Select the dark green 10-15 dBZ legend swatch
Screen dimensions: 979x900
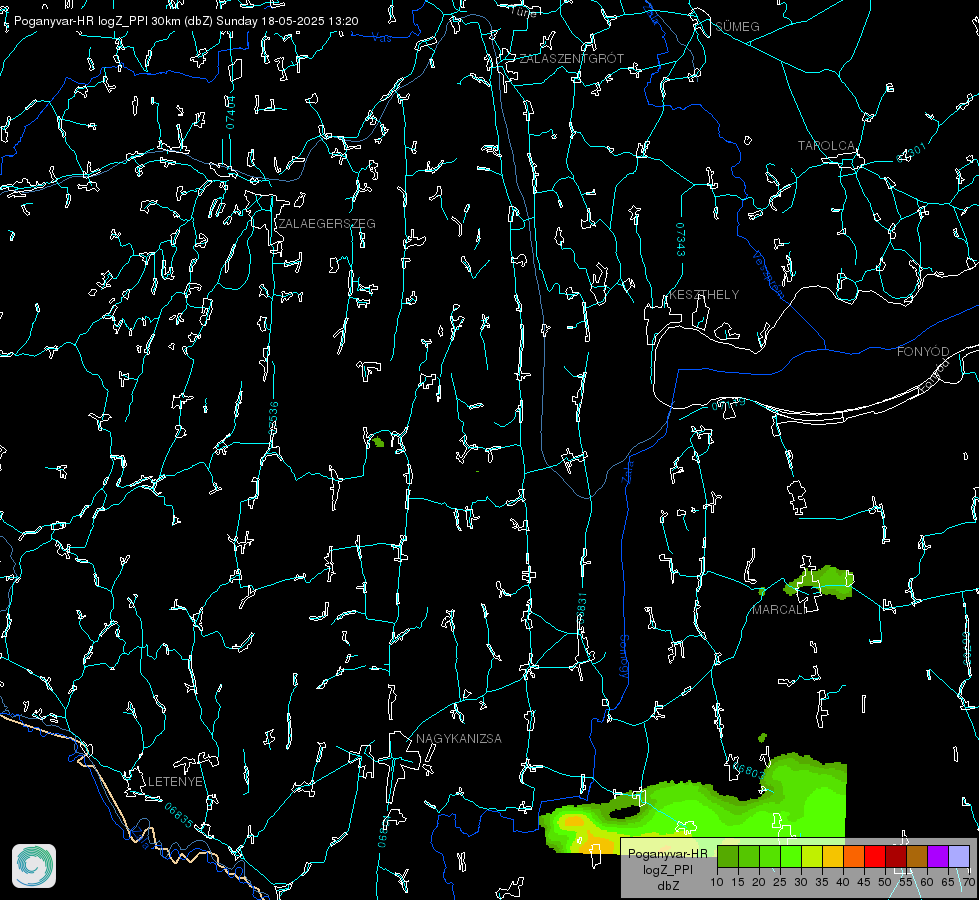(727, 856)
